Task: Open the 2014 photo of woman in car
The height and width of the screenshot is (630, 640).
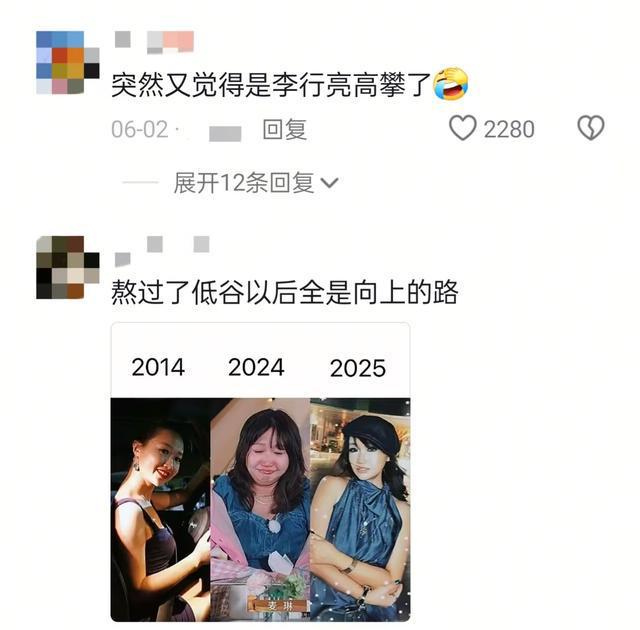Action: coord(160,510)
